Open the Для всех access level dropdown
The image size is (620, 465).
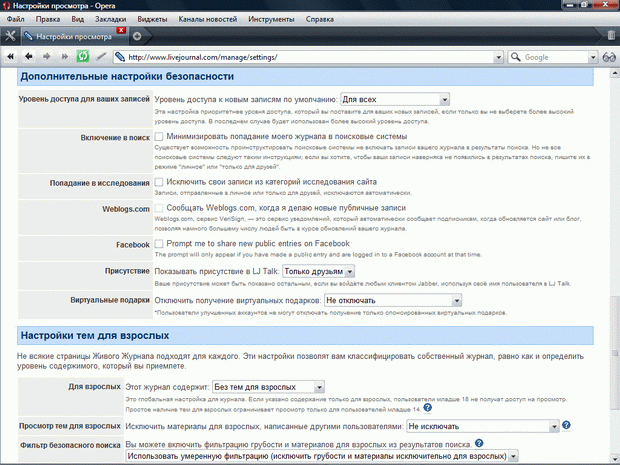pyautogui.click(x=395, y=99)
